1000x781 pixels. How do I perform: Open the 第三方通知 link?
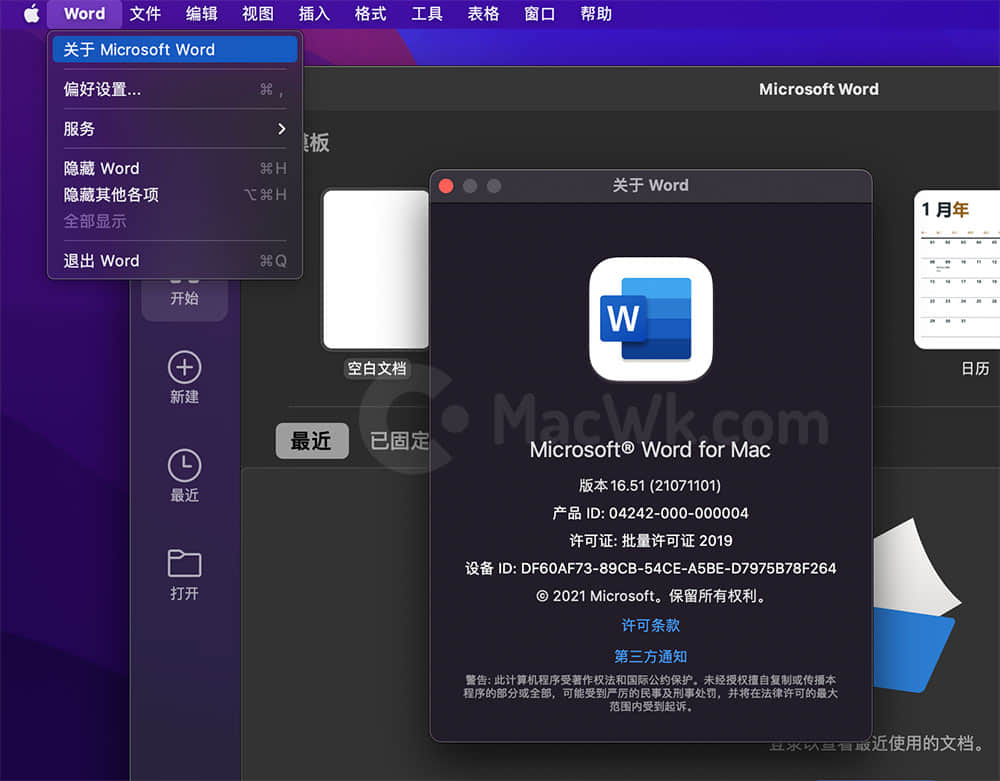[651, 656]
